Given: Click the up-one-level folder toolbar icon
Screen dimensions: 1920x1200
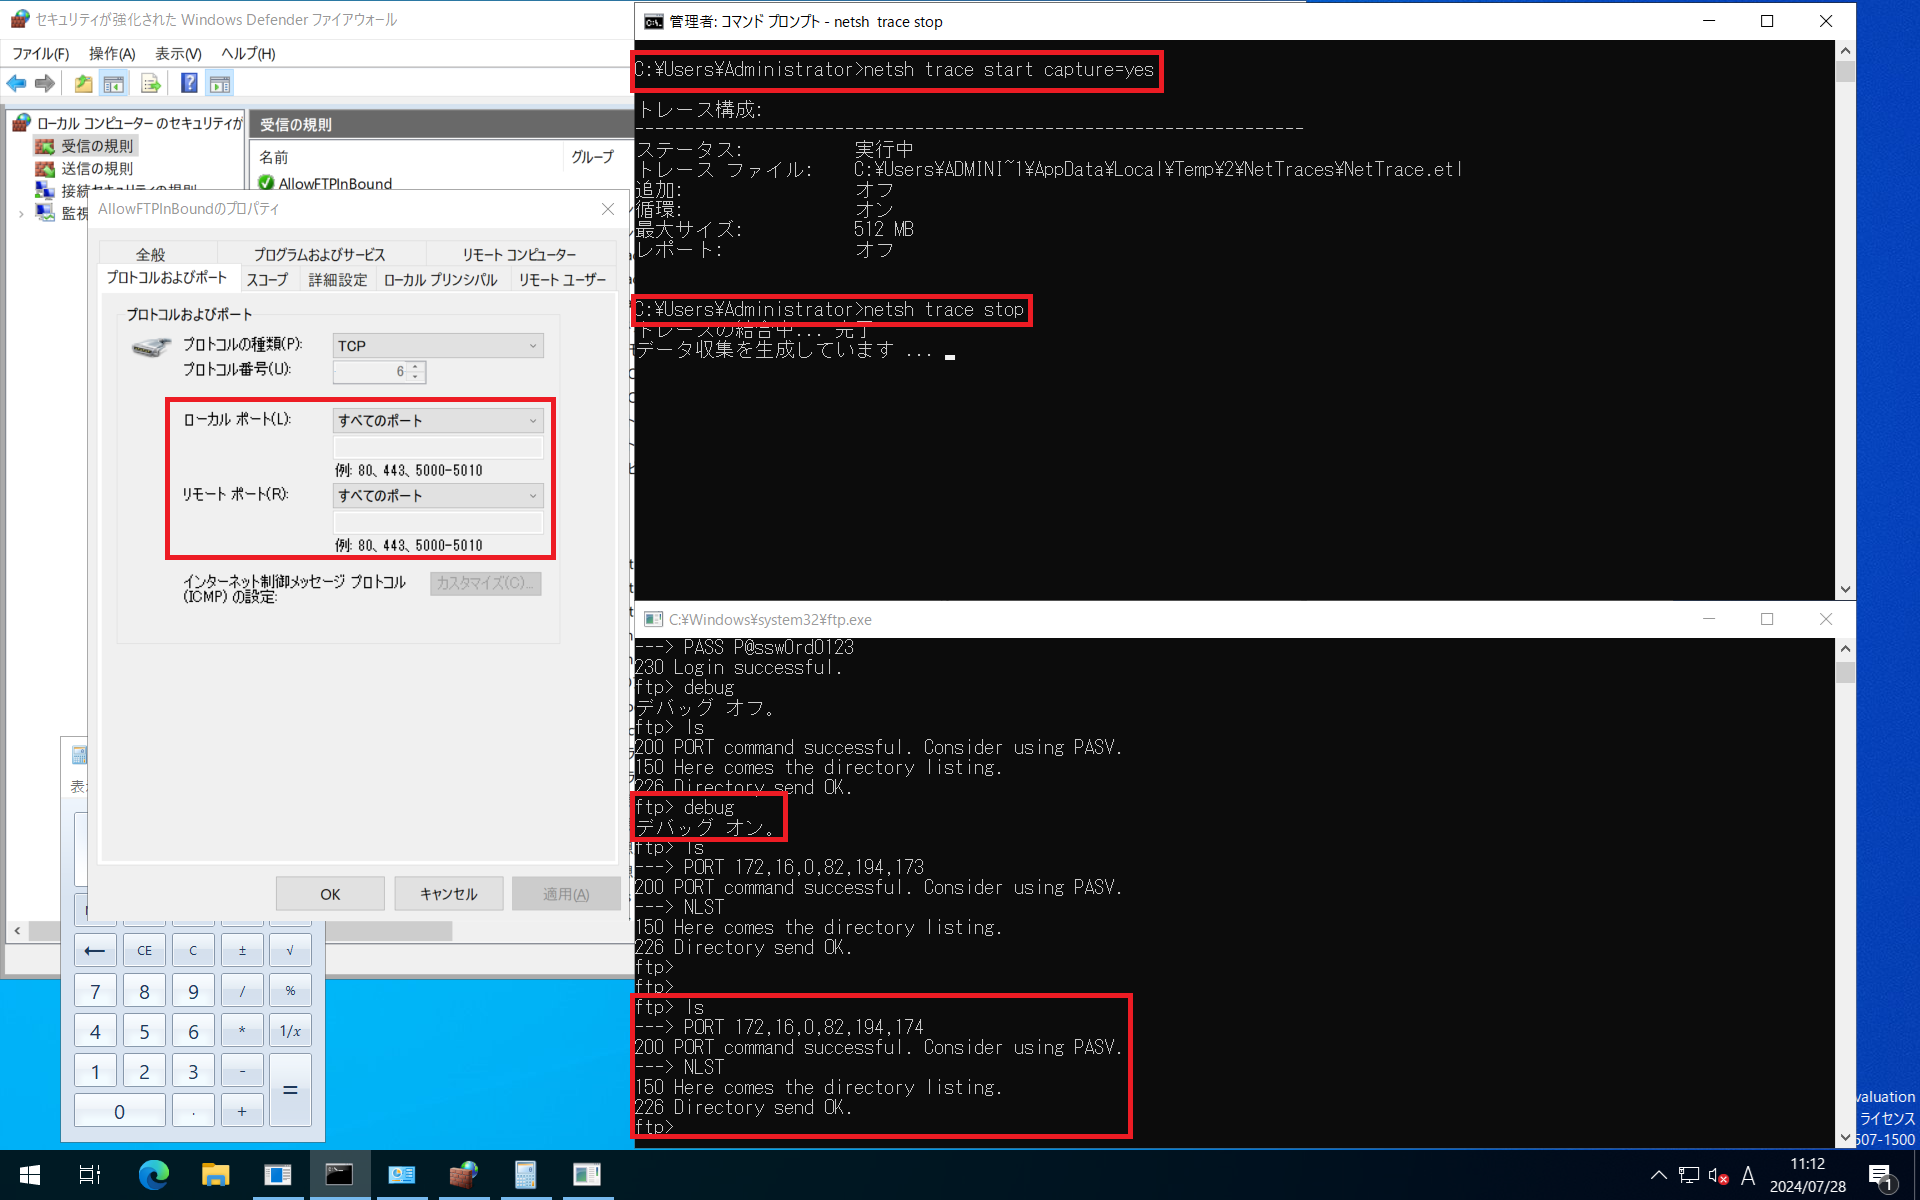Looking at the screenshot, I should click(84, 84).
